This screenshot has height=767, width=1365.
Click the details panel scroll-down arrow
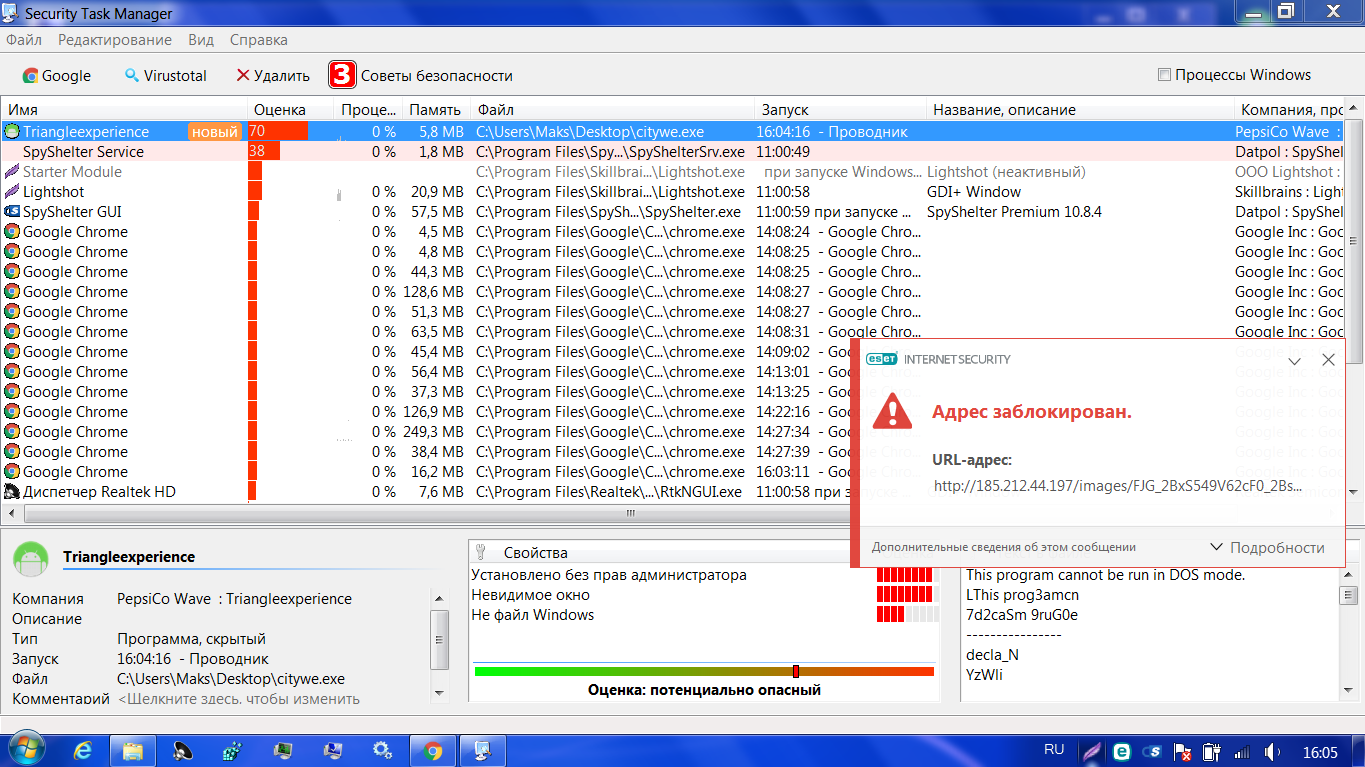tap(439, 691)
